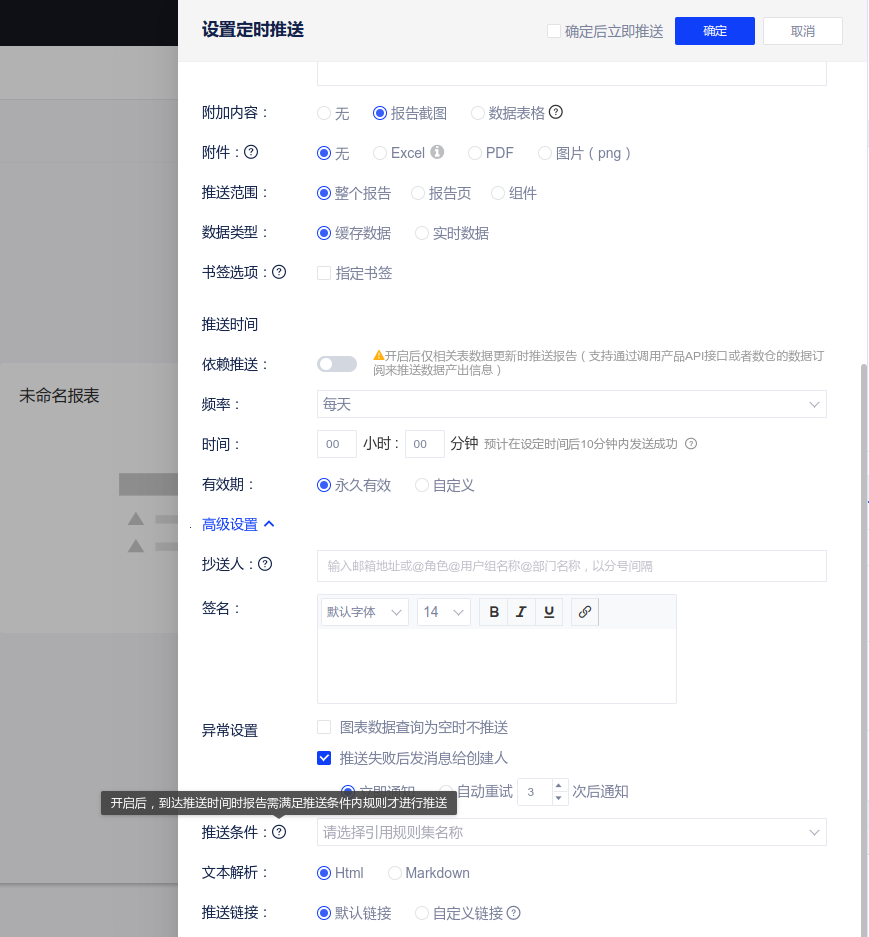Click the info icon next to Excel
This screenshot has width=869, height=937.
(436, 153)
